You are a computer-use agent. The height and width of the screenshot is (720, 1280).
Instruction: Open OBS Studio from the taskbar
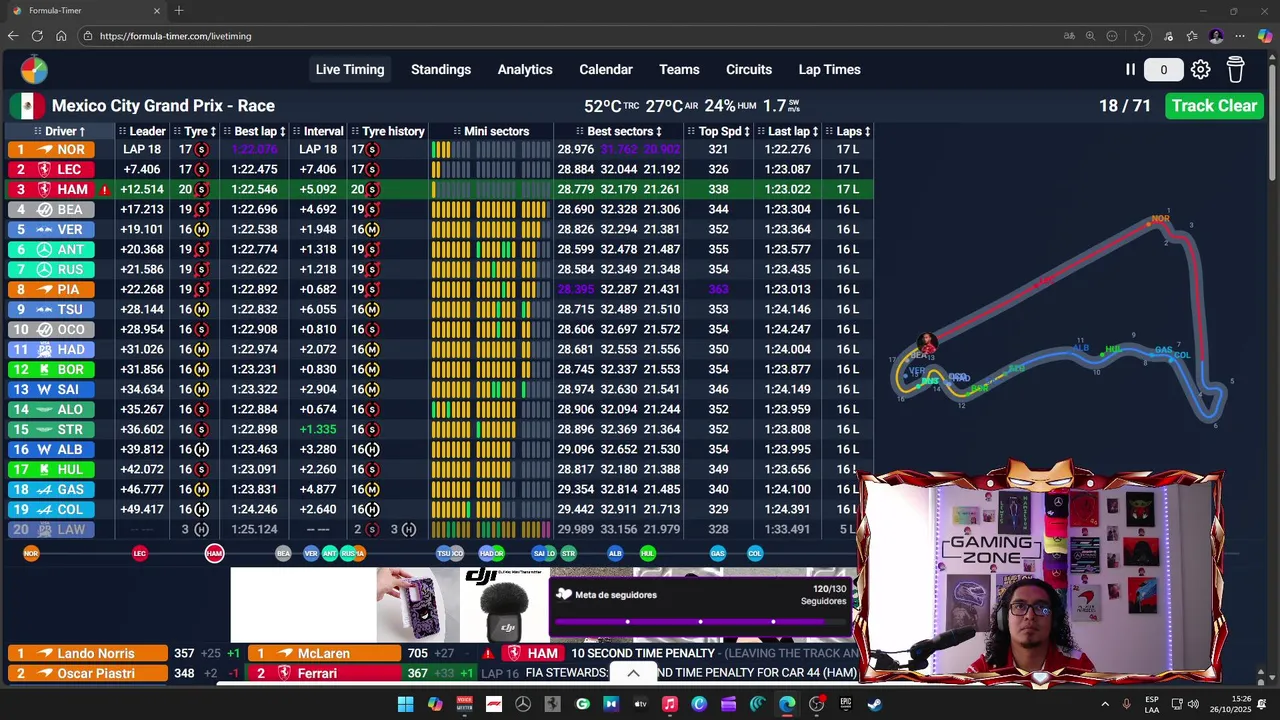pos(817,704)
